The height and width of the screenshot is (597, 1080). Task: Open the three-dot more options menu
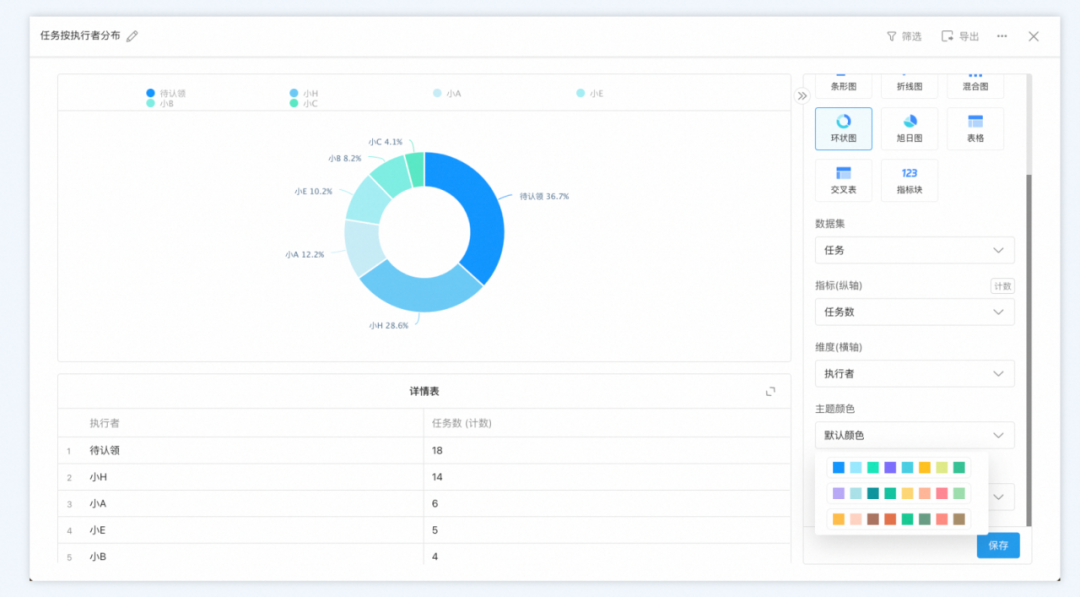(x=1002, y=36)
